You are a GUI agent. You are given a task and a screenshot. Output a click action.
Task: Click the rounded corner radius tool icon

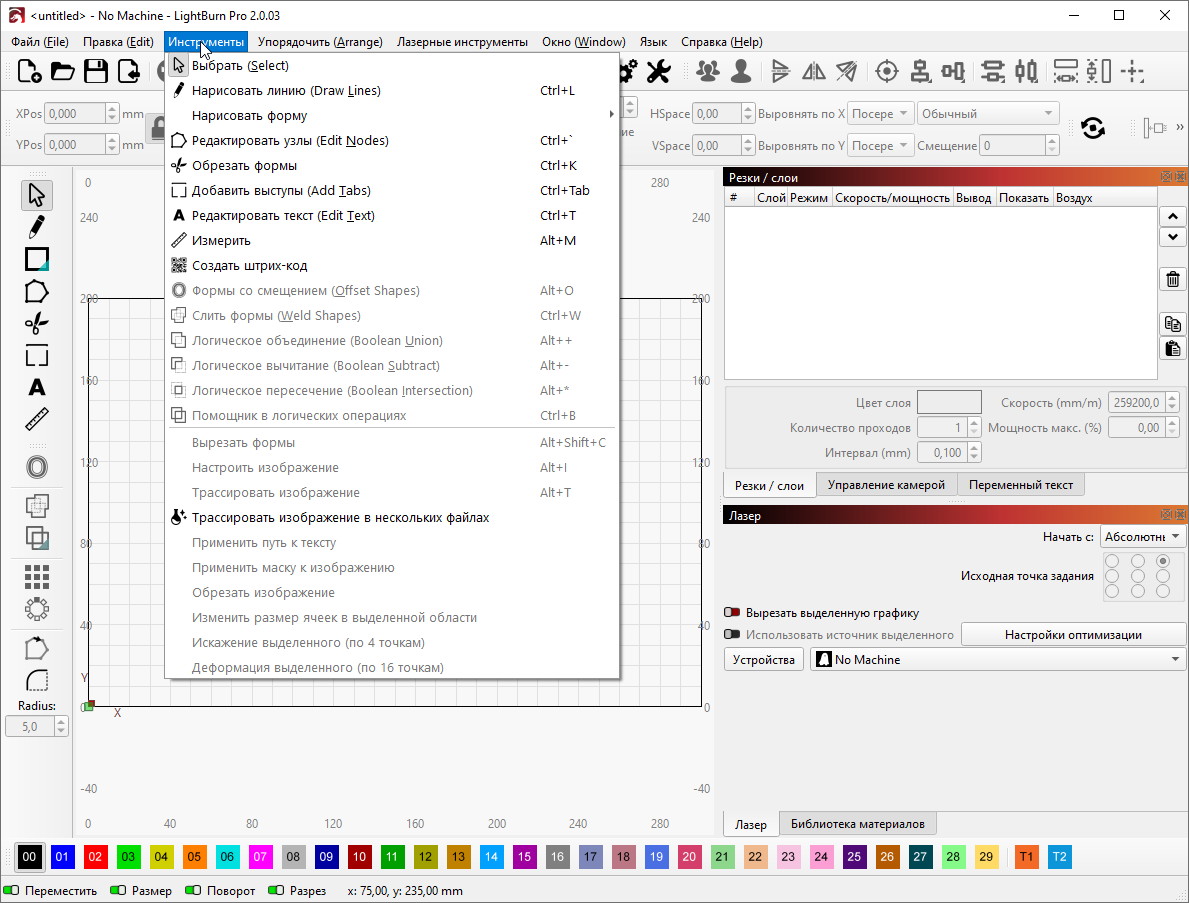[36, 680]
